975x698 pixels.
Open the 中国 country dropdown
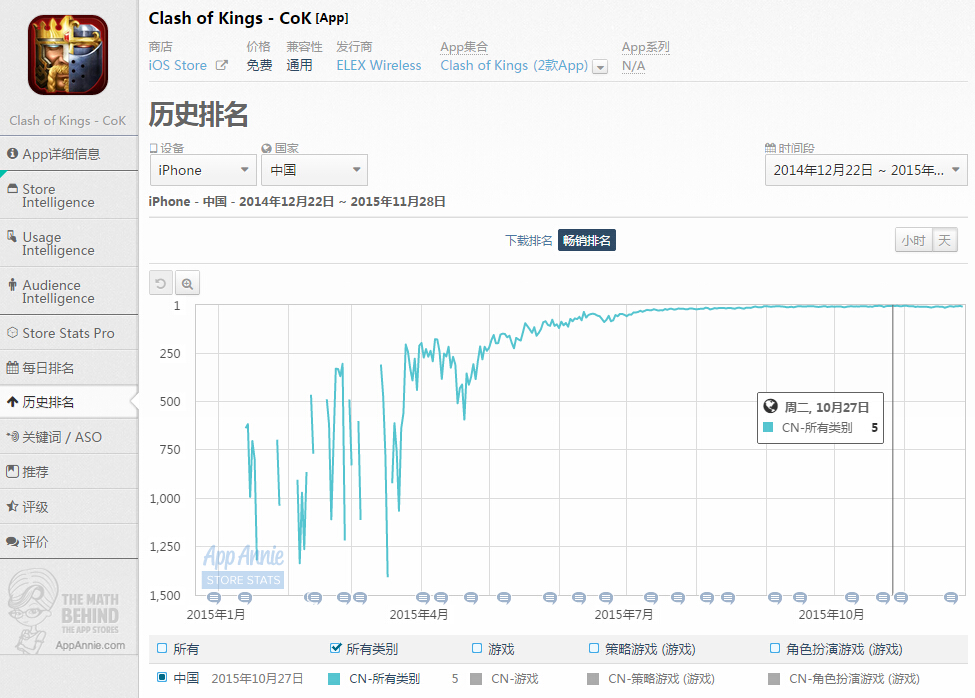point(314,170)
